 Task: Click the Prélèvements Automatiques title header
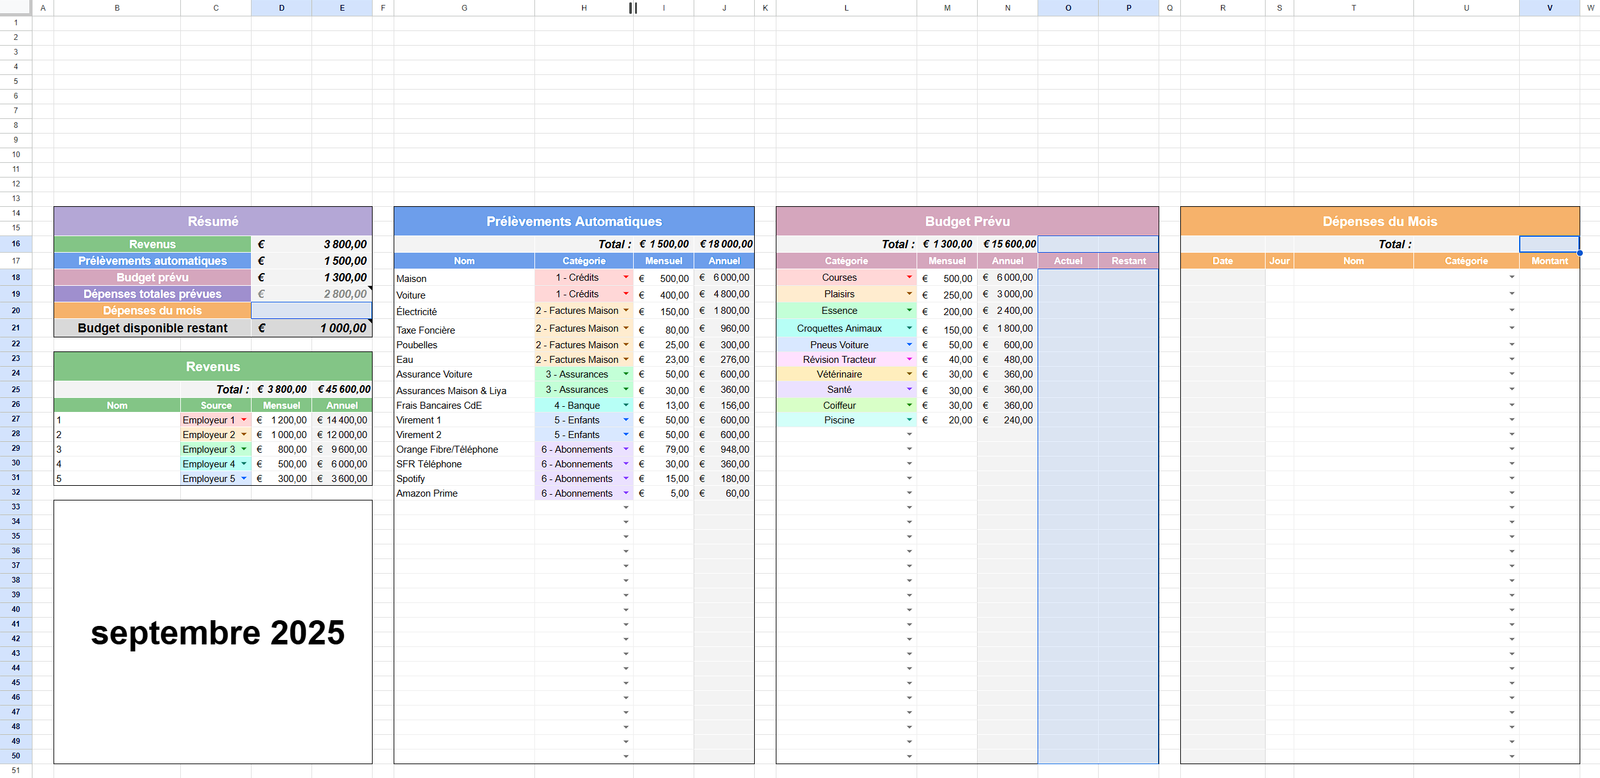click(x=574, y=221)
